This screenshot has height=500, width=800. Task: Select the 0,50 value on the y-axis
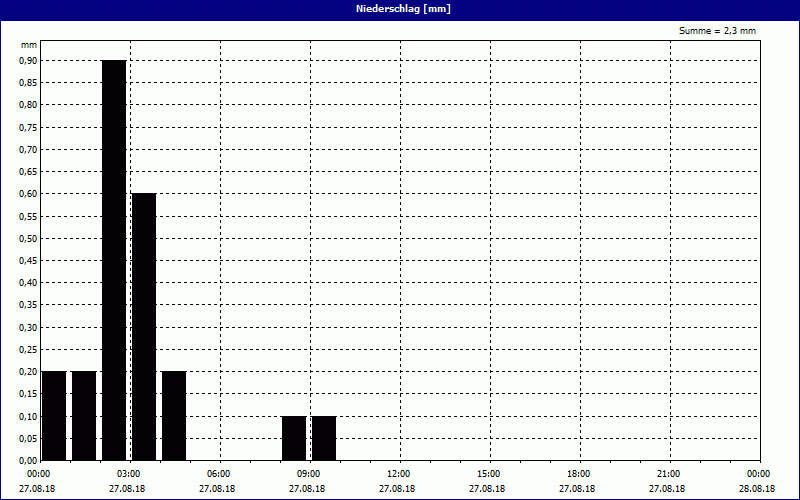(27, 238)
